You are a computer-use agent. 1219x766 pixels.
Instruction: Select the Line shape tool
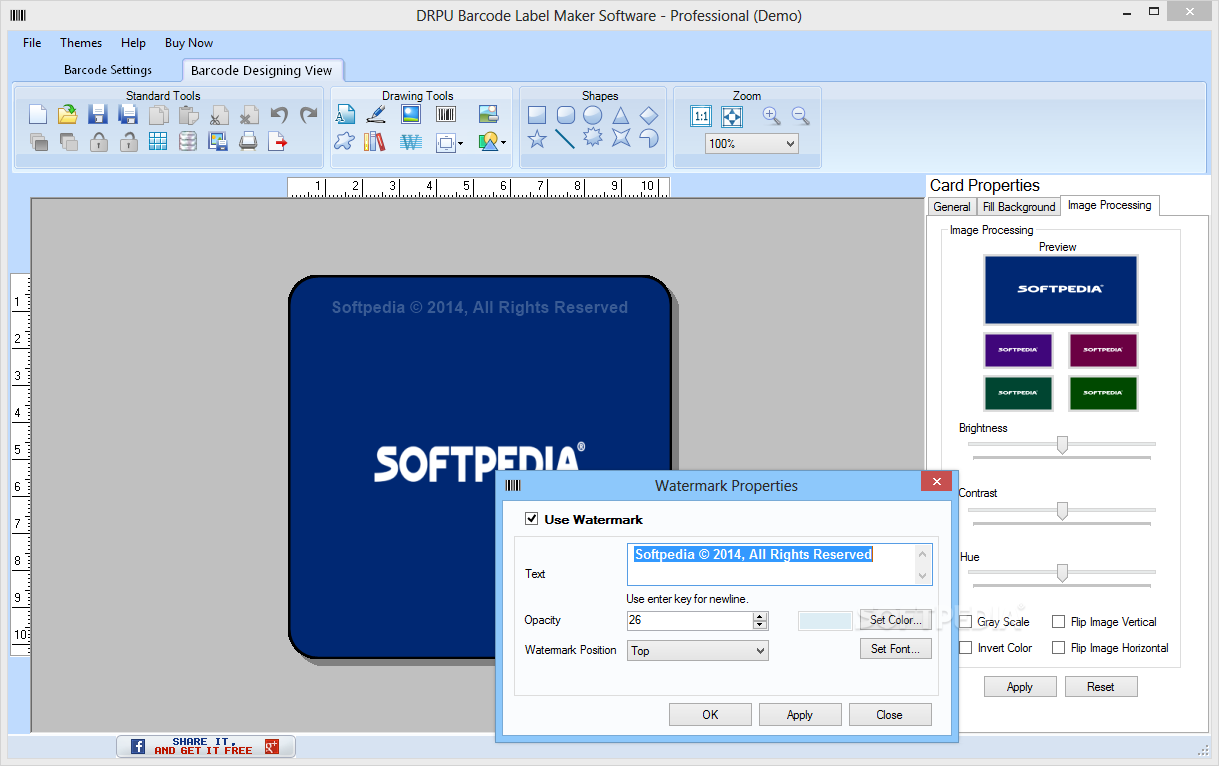tap(565, 139)
